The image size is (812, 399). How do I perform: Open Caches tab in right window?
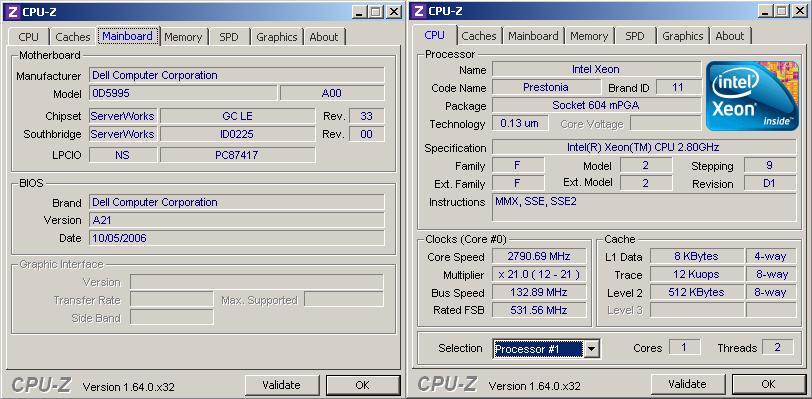tap(479, 36)
